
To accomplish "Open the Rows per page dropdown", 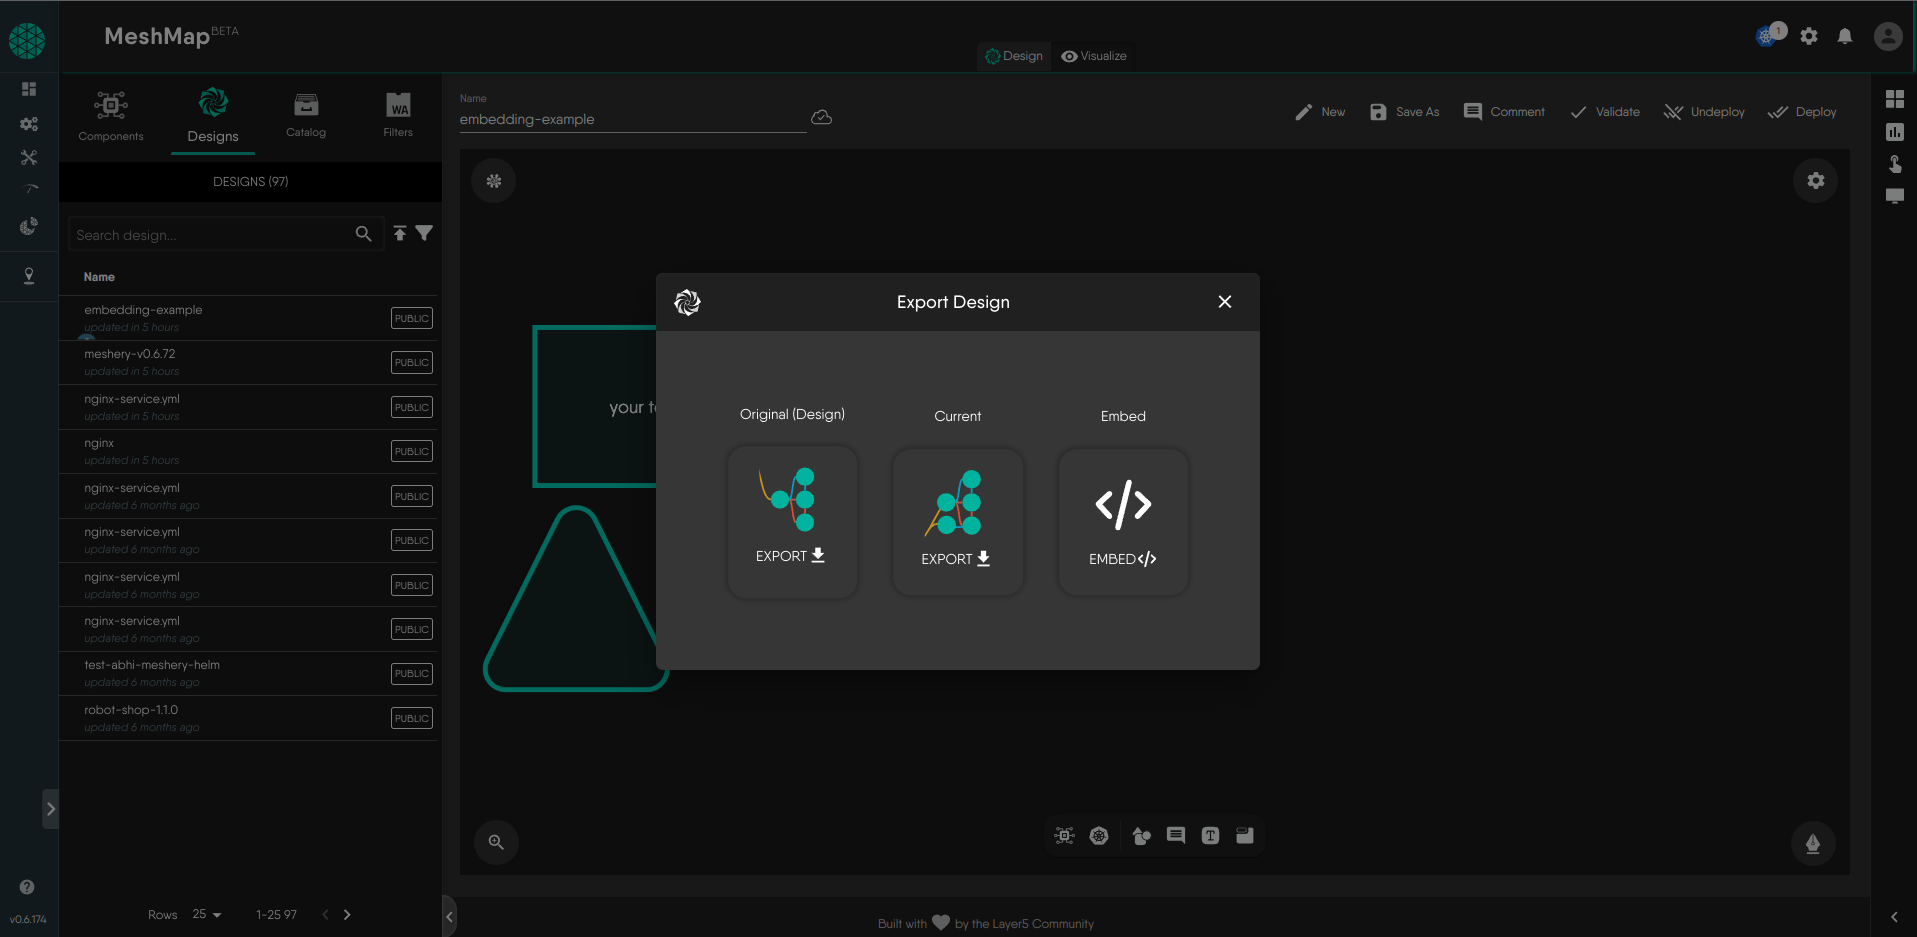I will (207, 914).
